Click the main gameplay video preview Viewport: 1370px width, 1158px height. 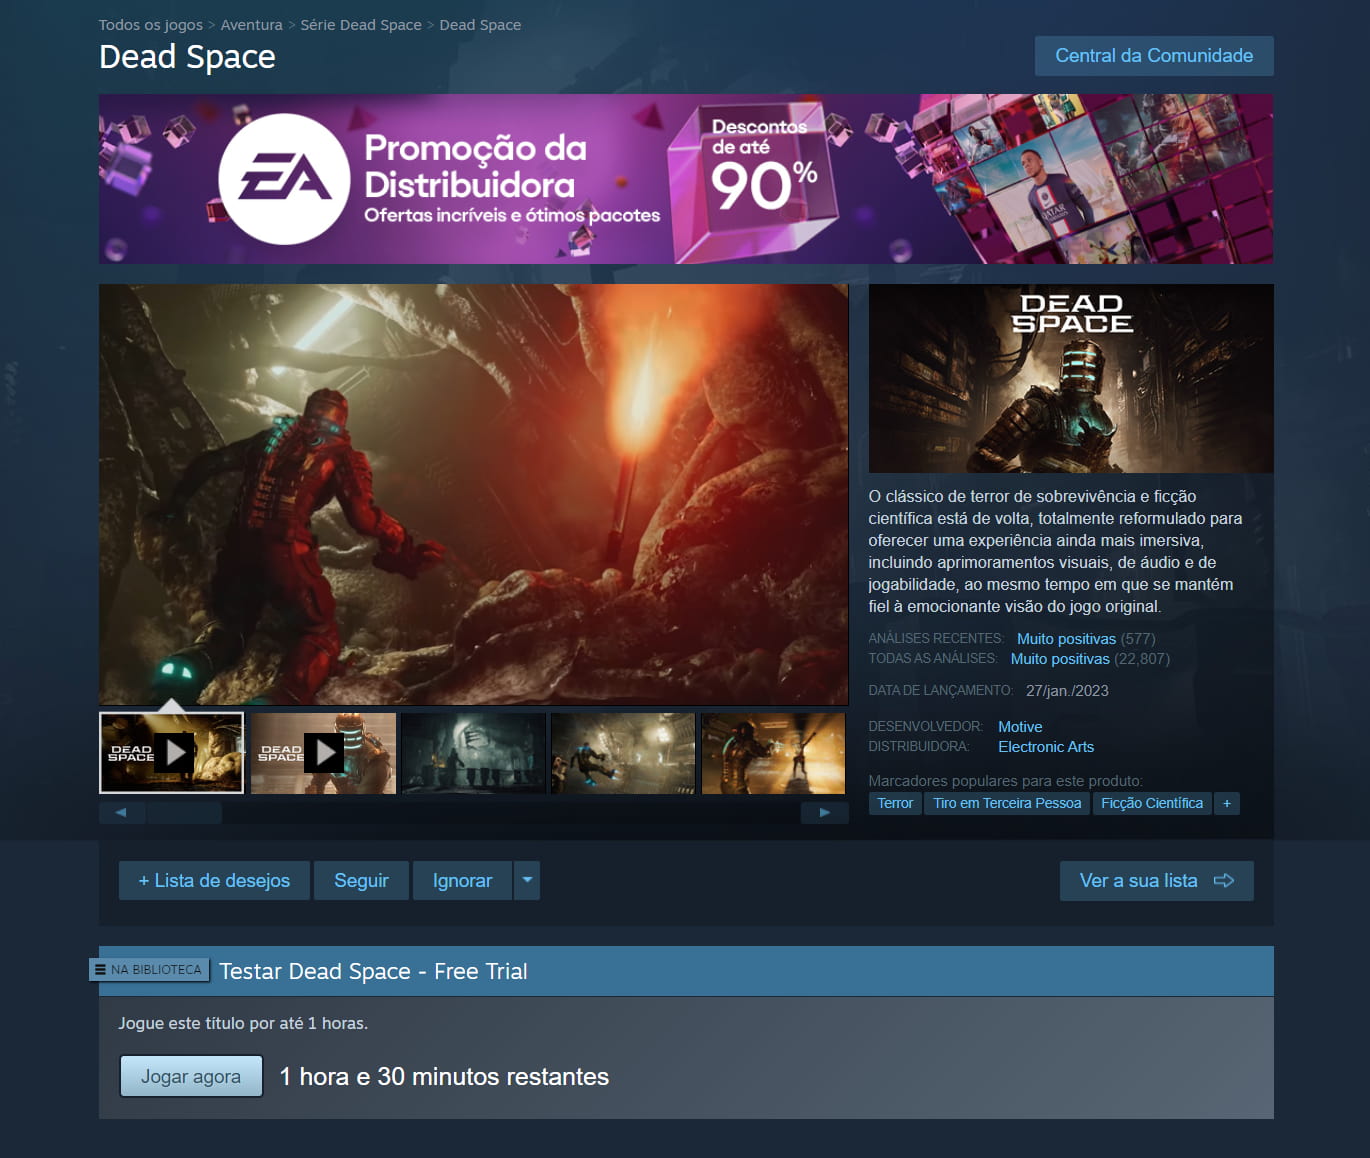tap(473, 494)
